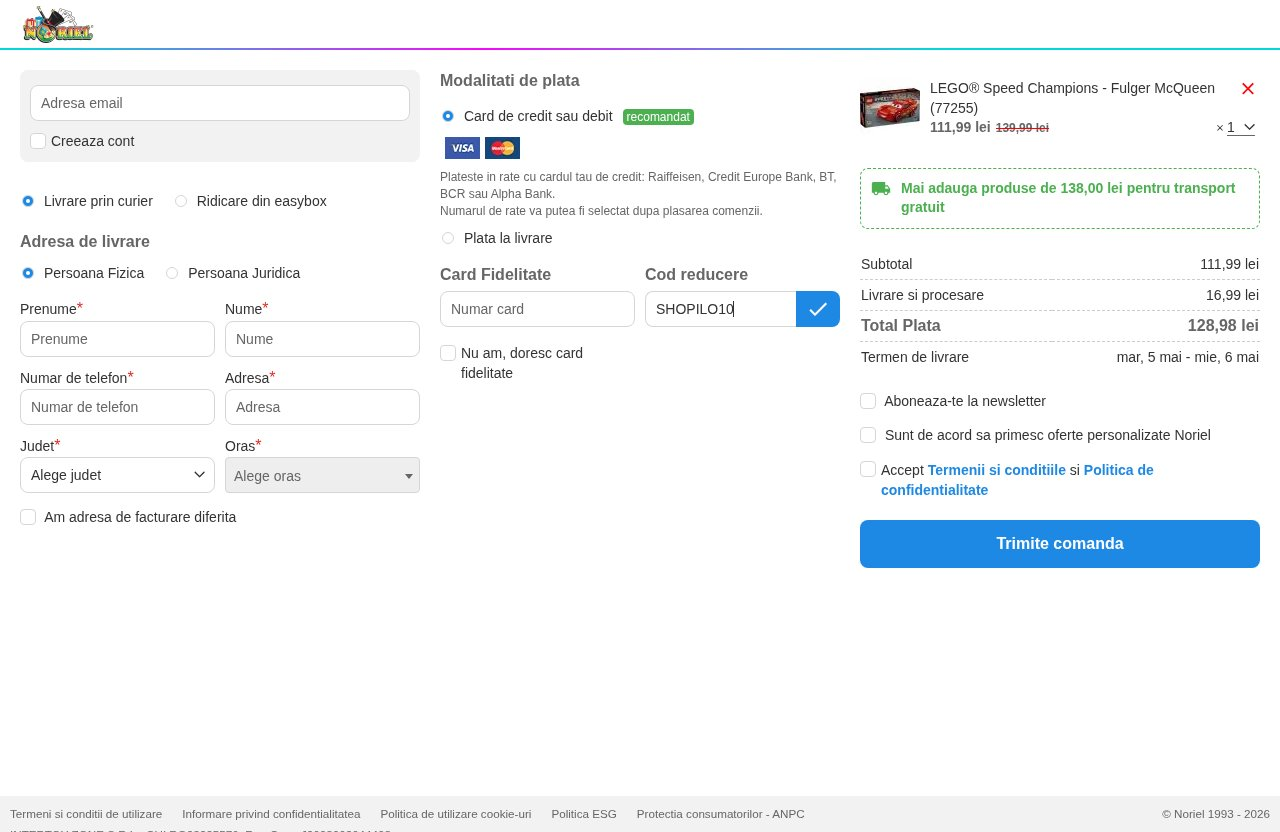Open Protectia consumatorilor - ANPC link

click(721, 814)
